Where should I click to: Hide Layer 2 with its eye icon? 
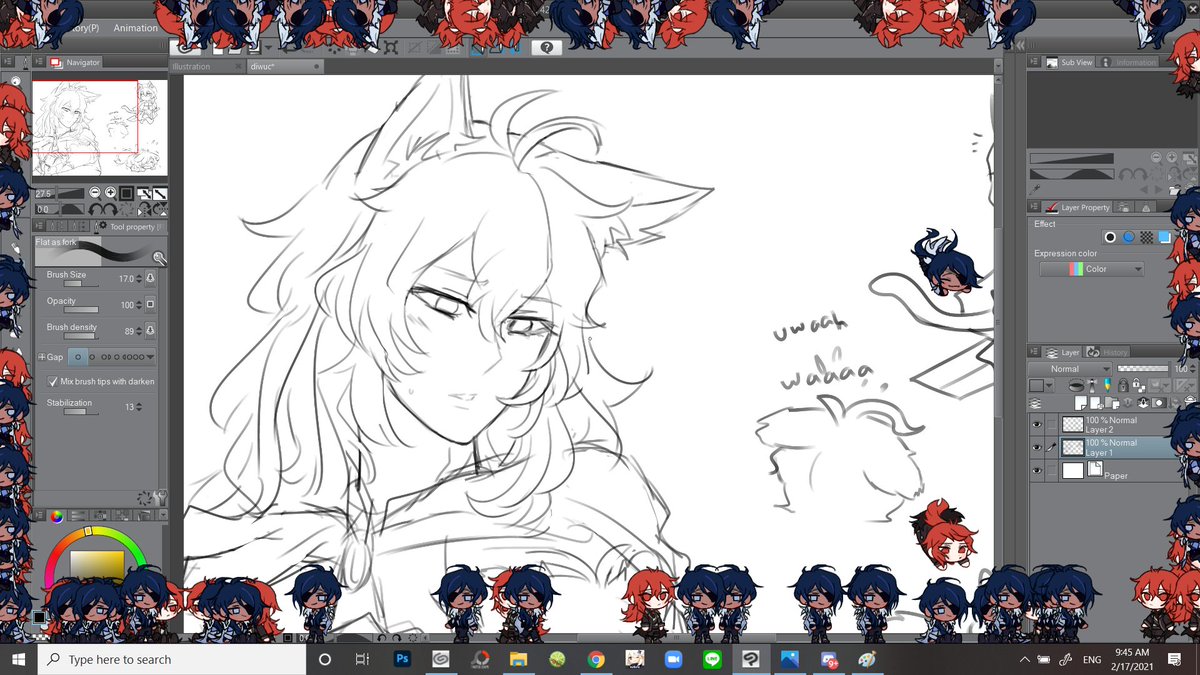pos(1036,424)
